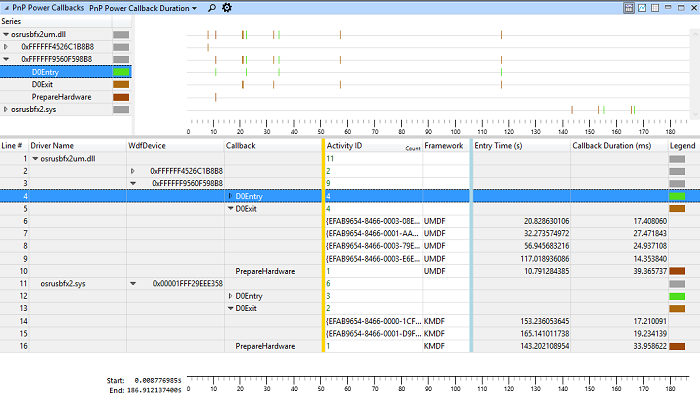Click the PrepareHardware marker in graph row
Image resolution: width=700 pixels, height=393 pixels.
(216, 97)
